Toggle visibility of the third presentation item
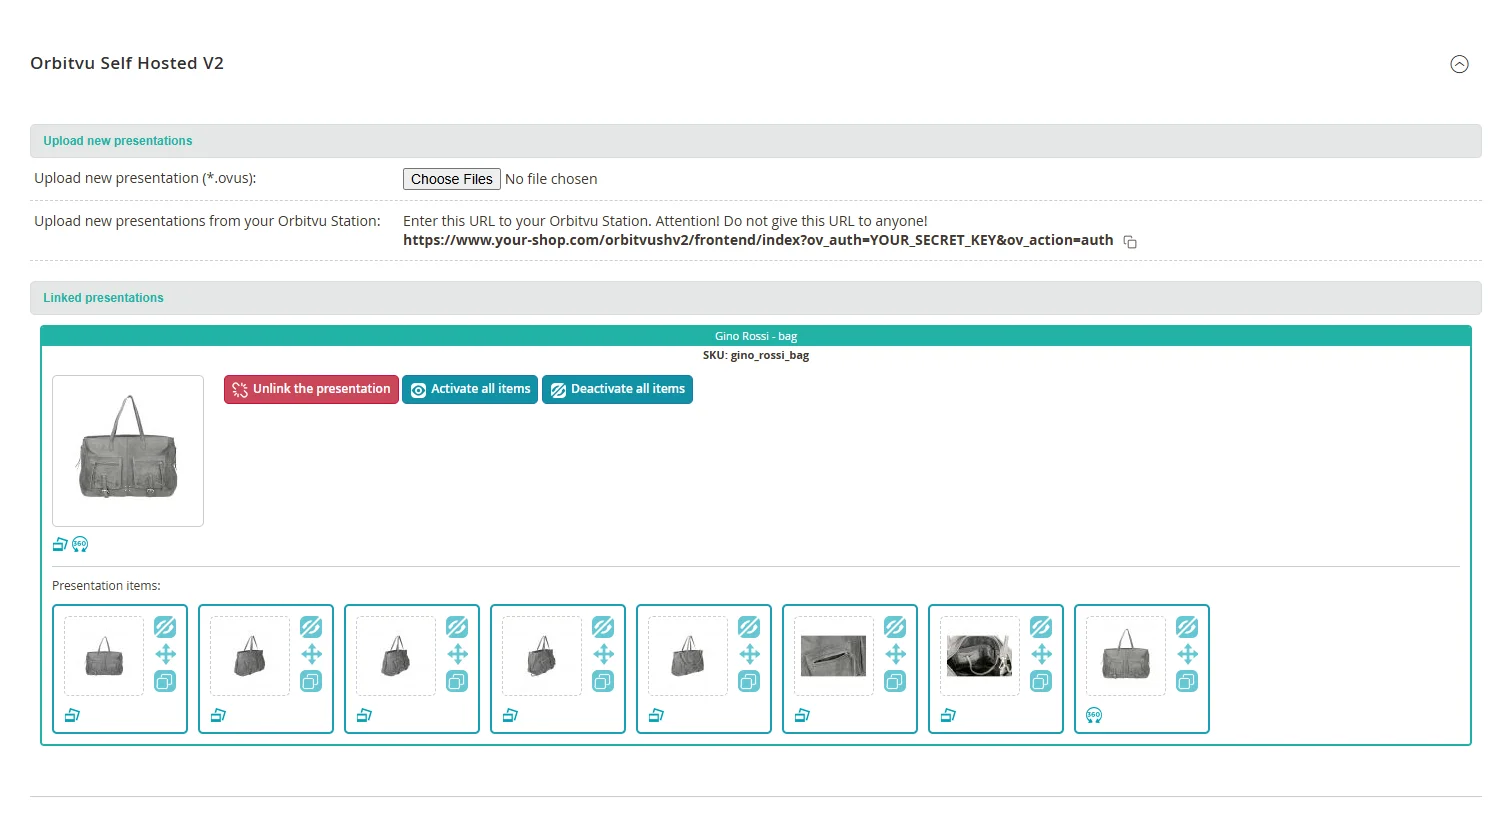1512x829 pixels. click(x=457, y=627)
